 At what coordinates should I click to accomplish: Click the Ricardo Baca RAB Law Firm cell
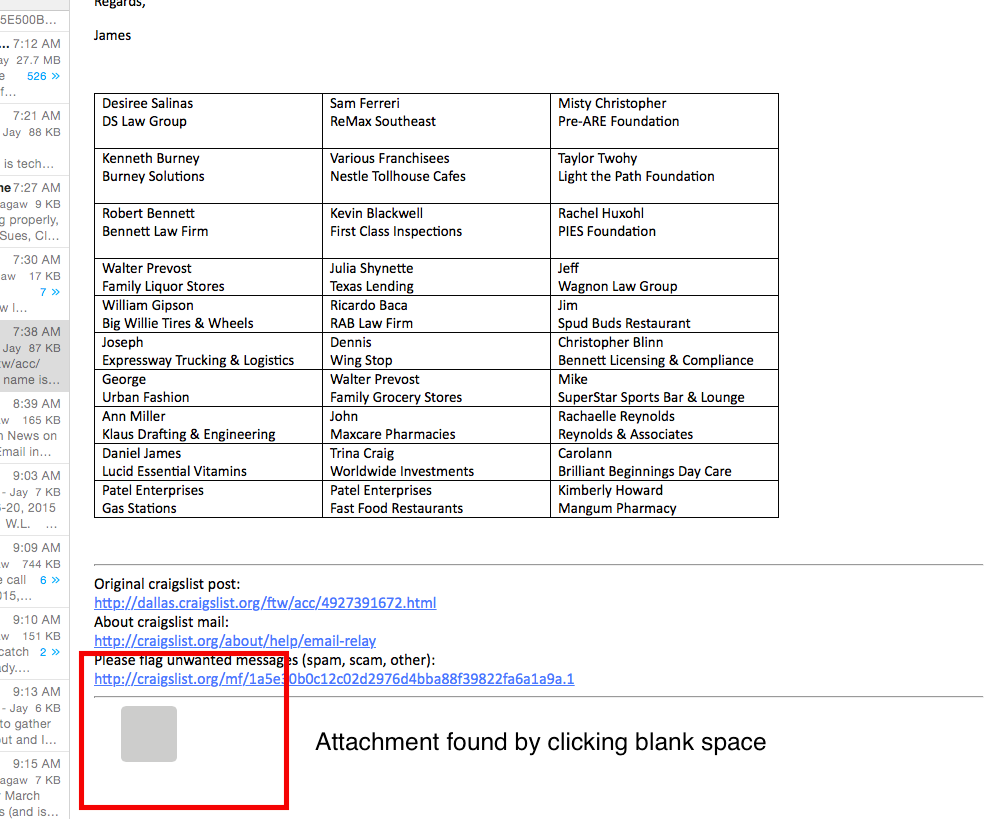tap(436, 314)
